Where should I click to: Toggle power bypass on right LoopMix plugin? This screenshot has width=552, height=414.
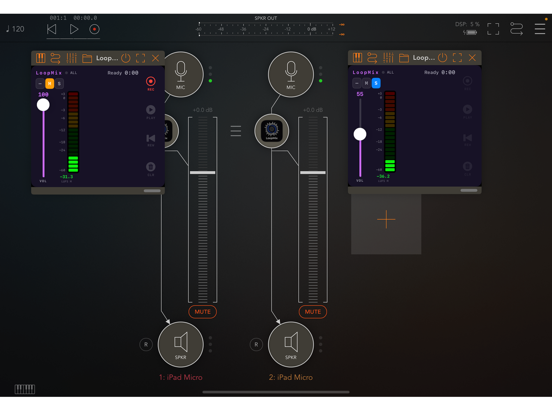coord(443,57)
